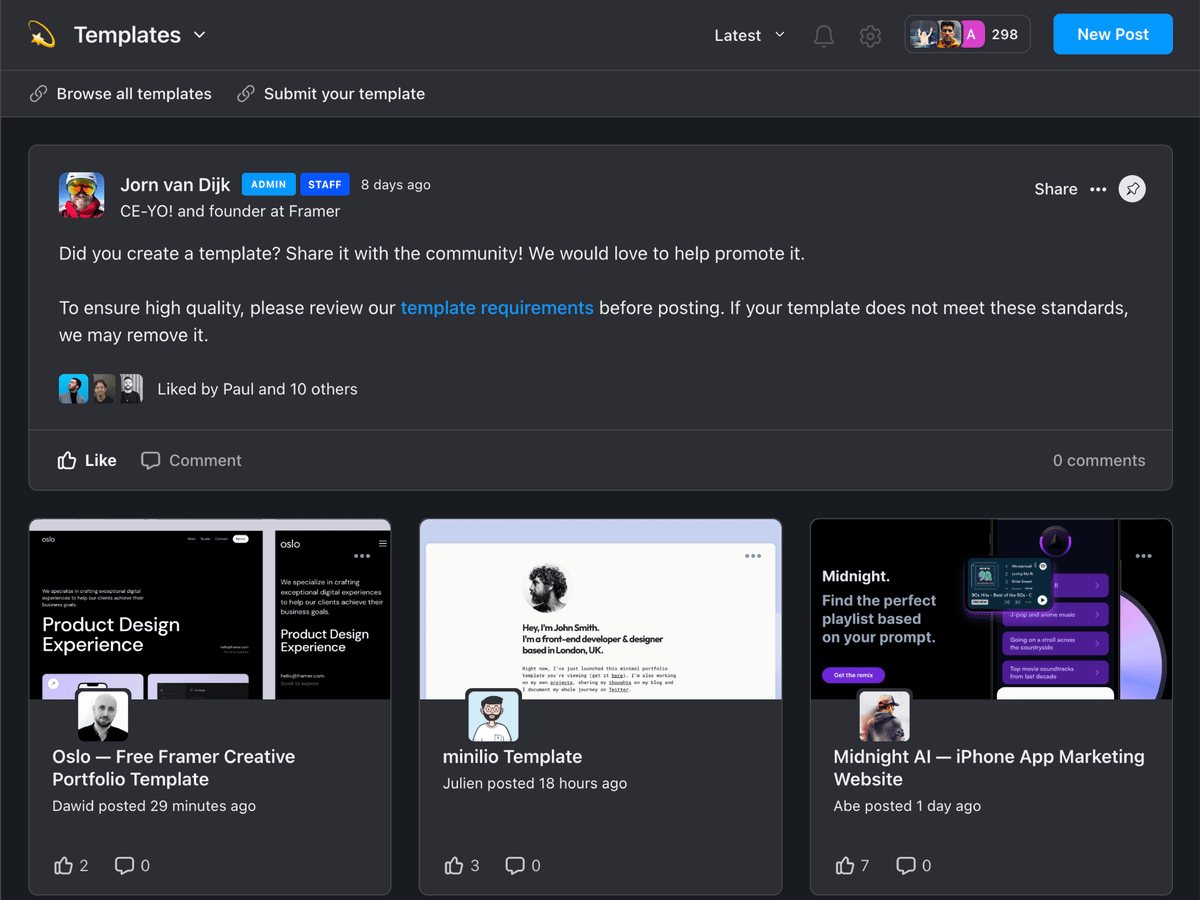This screenshot has height=900, width=1200.
Task: Like the Oslo template post
Action: 65,865
